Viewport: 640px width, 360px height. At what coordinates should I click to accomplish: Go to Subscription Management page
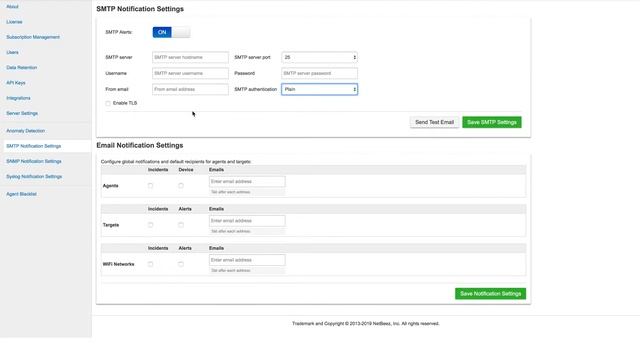[x=33, y=37]
